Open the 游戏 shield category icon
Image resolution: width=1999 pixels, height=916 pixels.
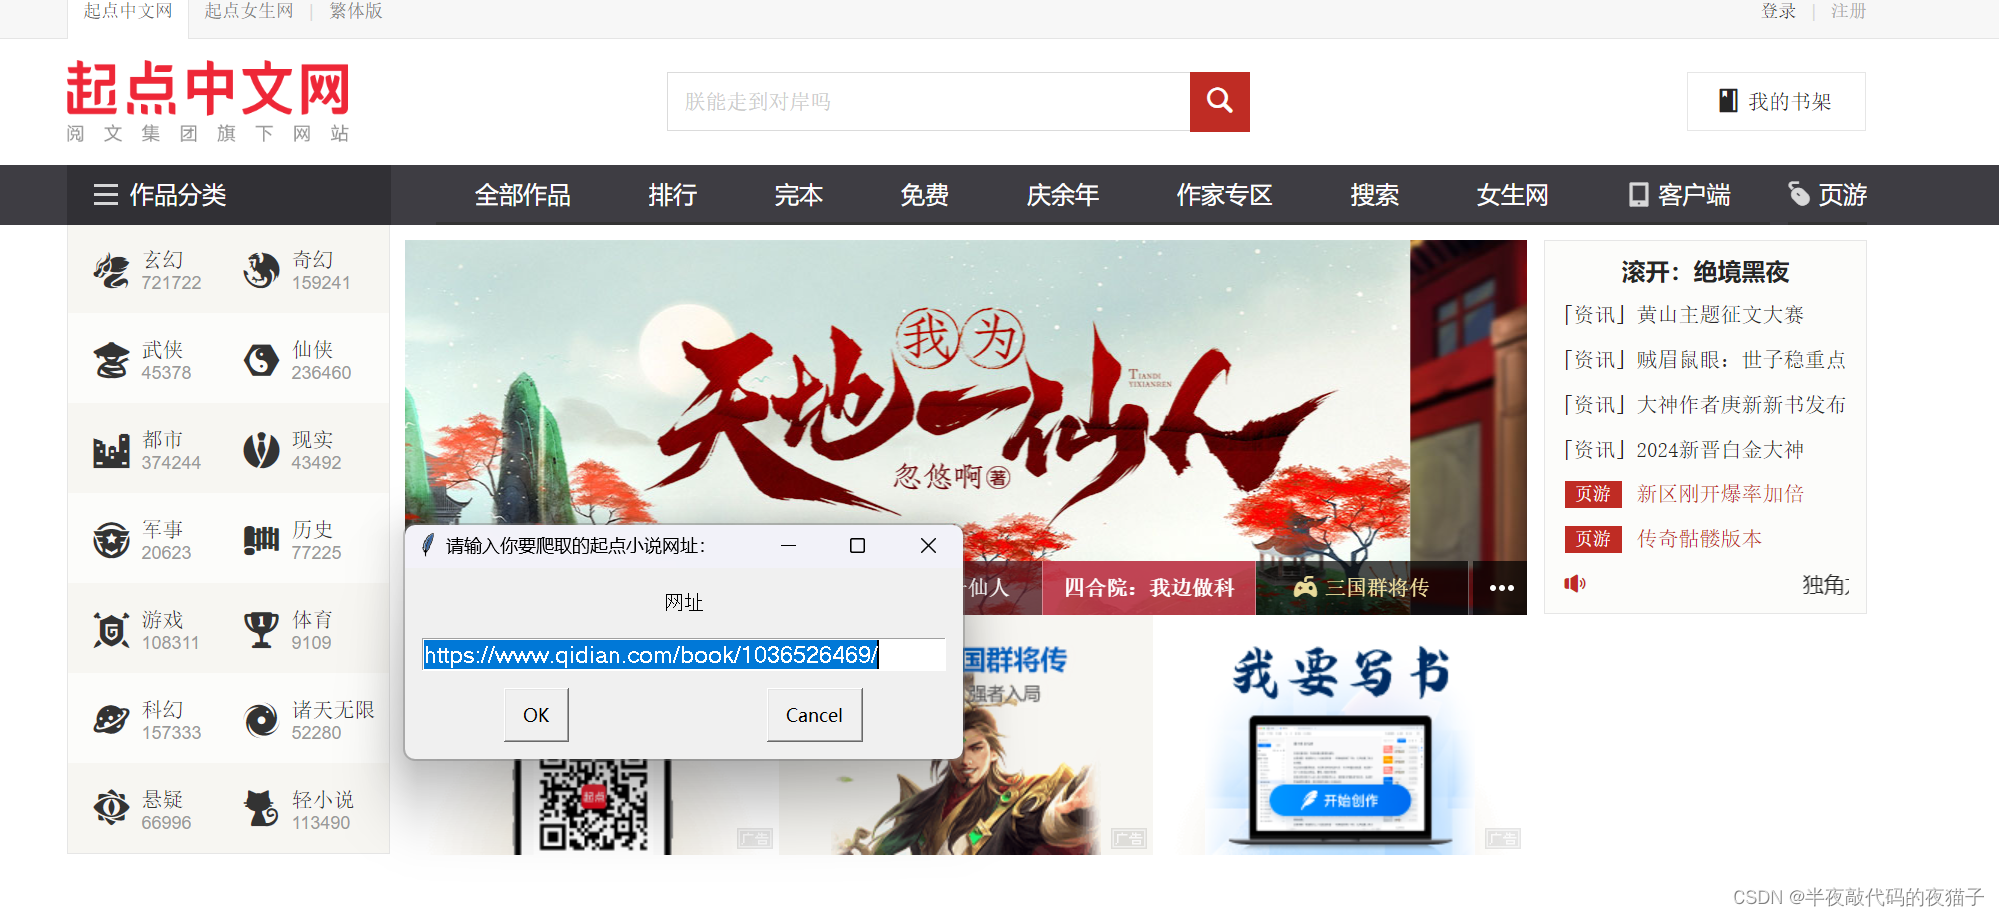[111, 630]
